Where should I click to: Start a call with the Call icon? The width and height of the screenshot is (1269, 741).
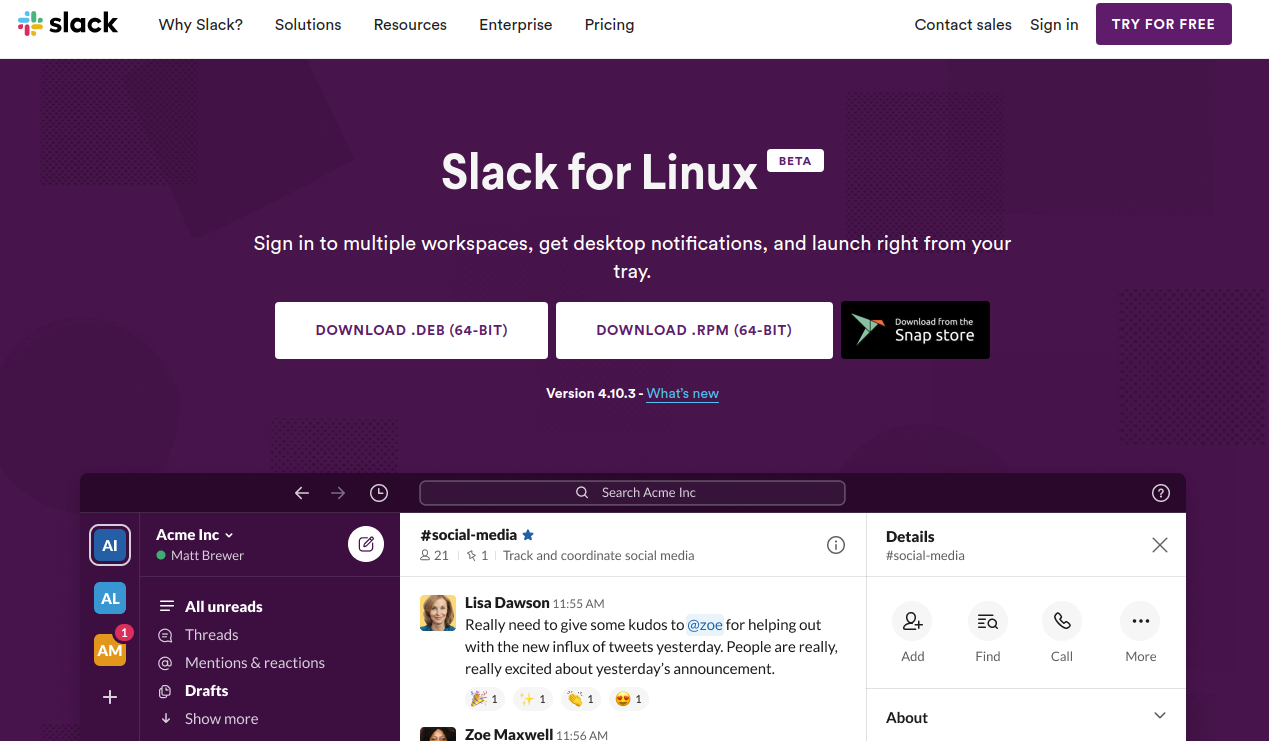(x=1062, y=621)
